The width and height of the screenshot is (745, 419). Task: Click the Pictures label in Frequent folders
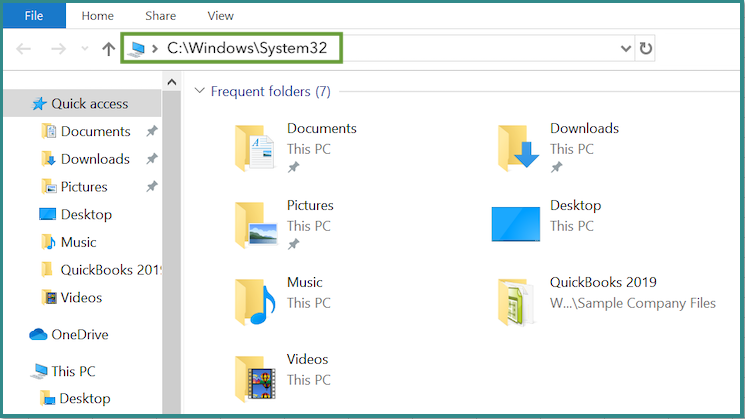(x=310, y=205)
